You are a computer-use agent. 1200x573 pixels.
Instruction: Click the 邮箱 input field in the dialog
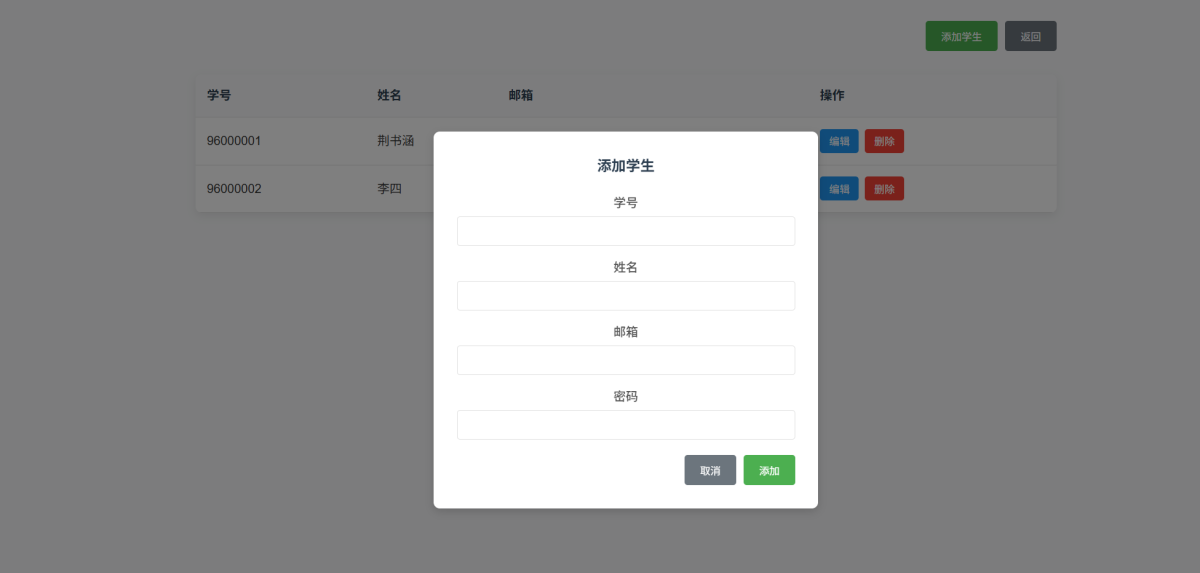625,360
